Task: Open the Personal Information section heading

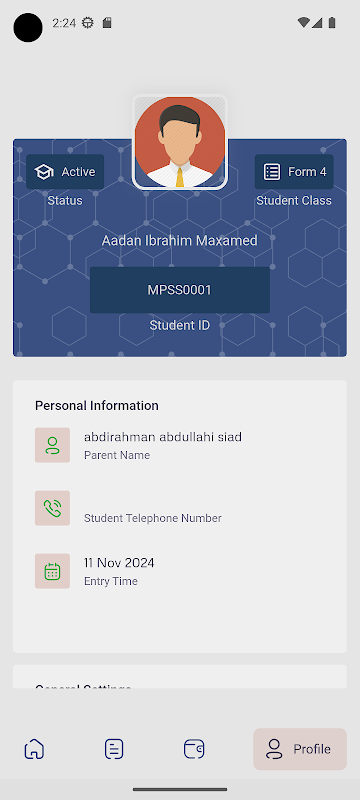Action: coord(97,406)
